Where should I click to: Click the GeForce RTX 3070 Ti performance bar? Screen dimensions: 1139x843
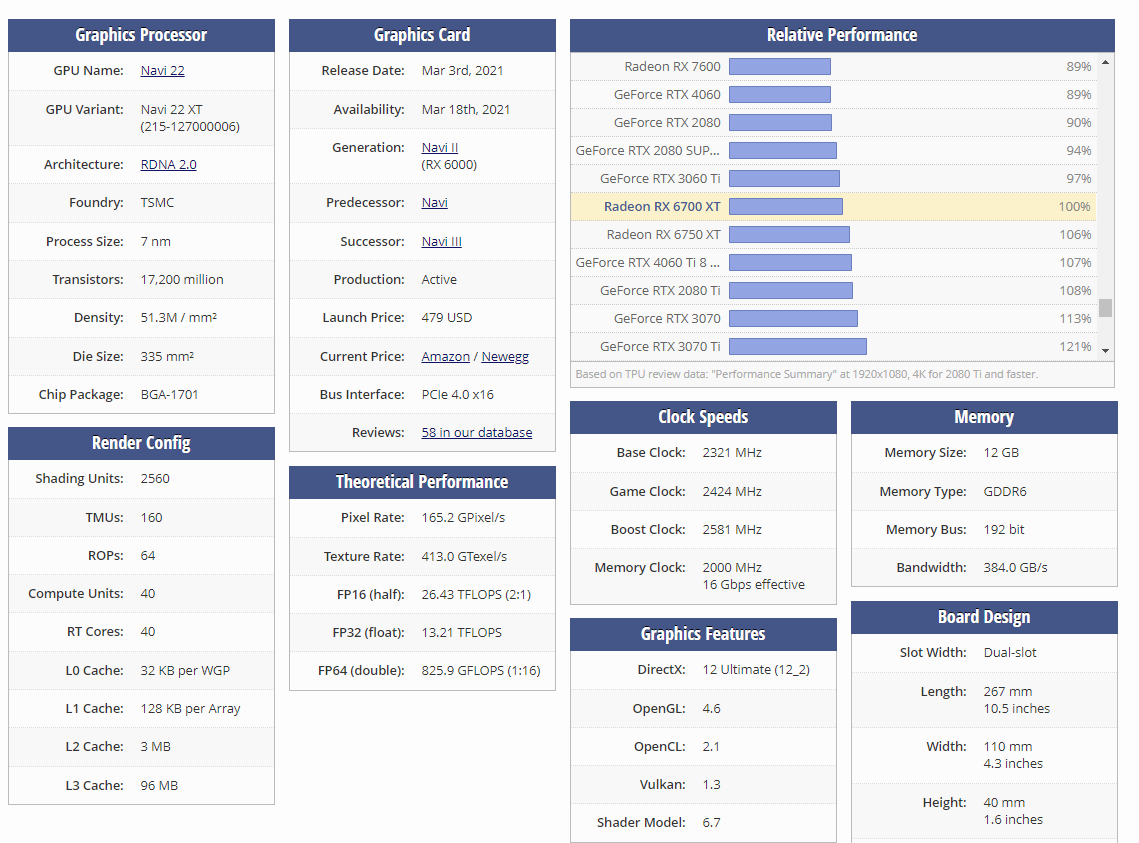coord(798,346)
